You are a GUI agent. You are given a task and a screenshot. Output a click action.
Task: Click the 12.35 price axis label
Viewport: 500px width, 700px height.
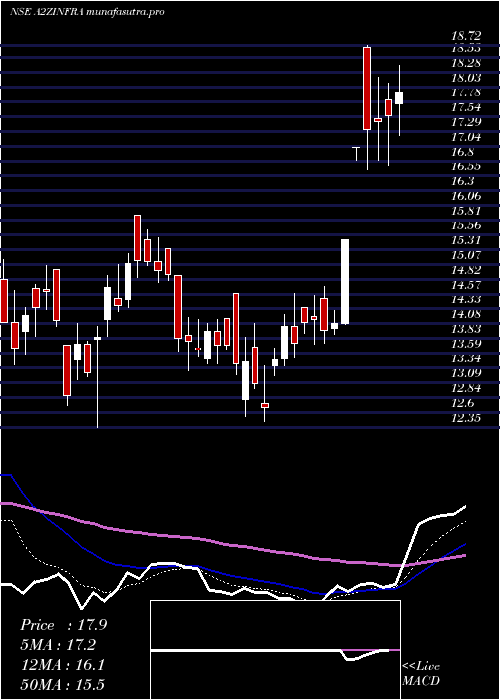point(466,418)
